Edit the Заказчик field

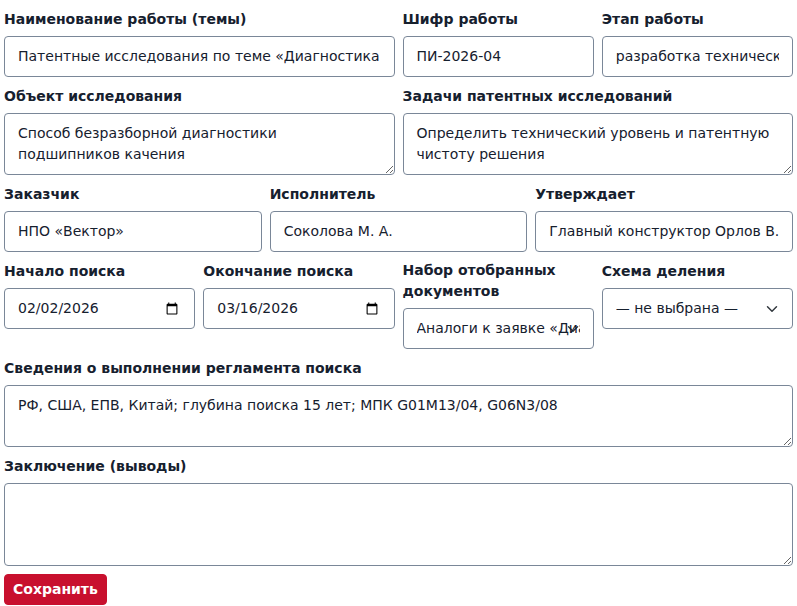pyautogui.click(x=133, y=231)
